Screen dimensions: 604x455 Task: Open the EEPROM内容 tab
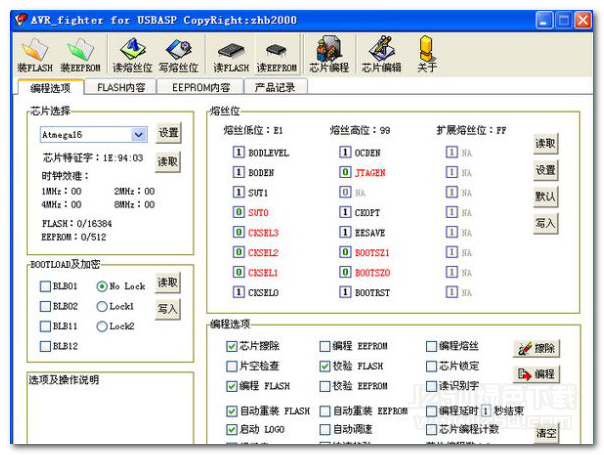tap(201, 87)
